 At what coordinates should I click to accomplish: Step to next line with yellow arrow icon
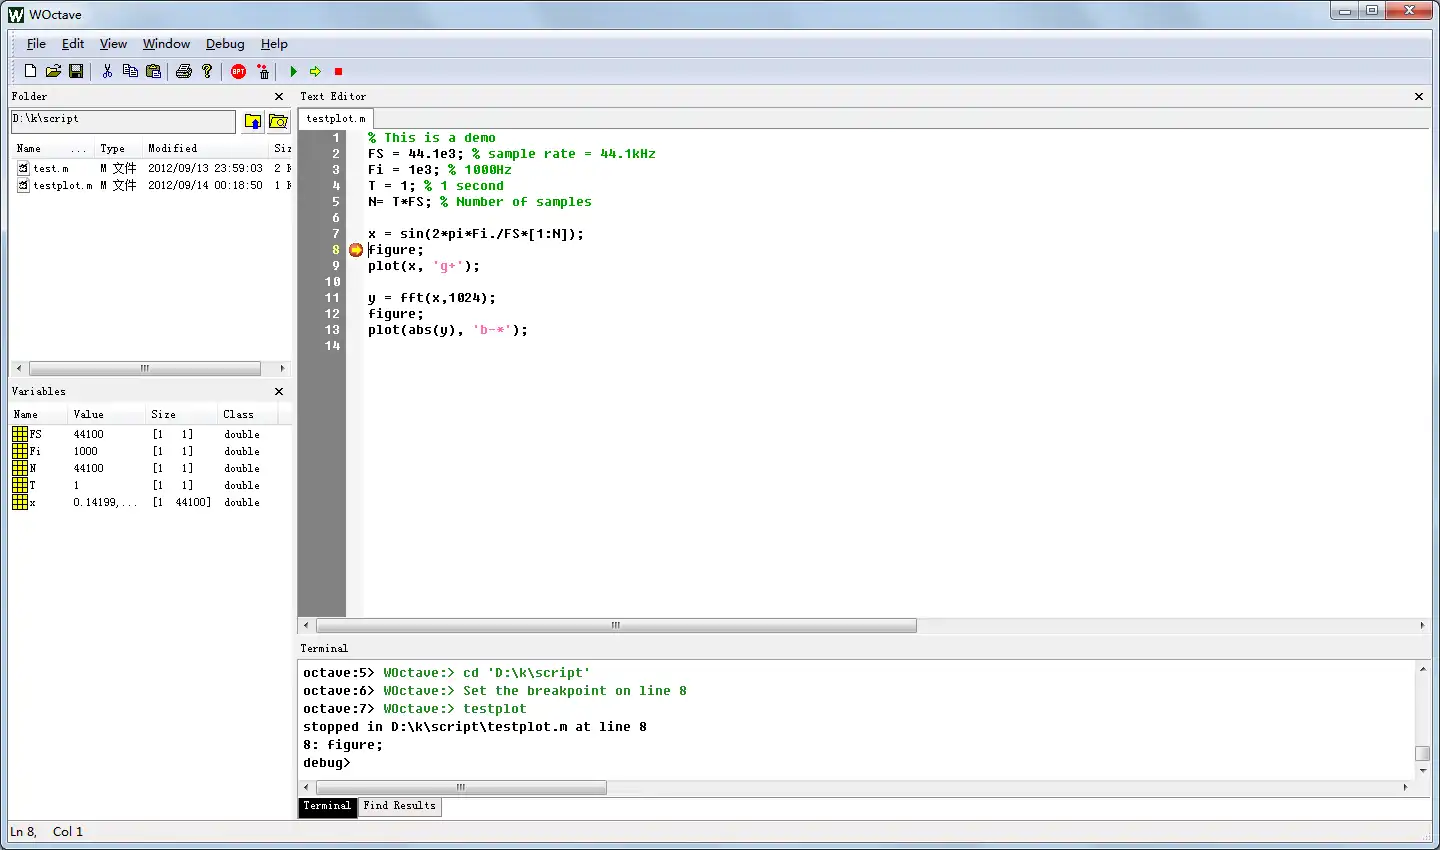[315, 71]
